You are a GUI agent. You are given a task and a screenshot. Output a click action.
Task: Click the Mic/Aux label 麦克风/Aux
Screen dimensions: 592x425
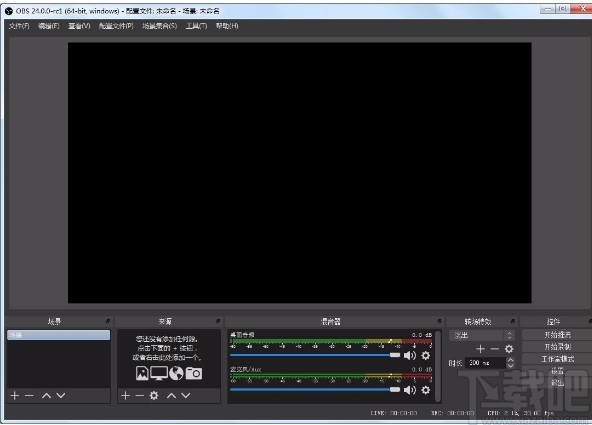(x=246, y=369)
